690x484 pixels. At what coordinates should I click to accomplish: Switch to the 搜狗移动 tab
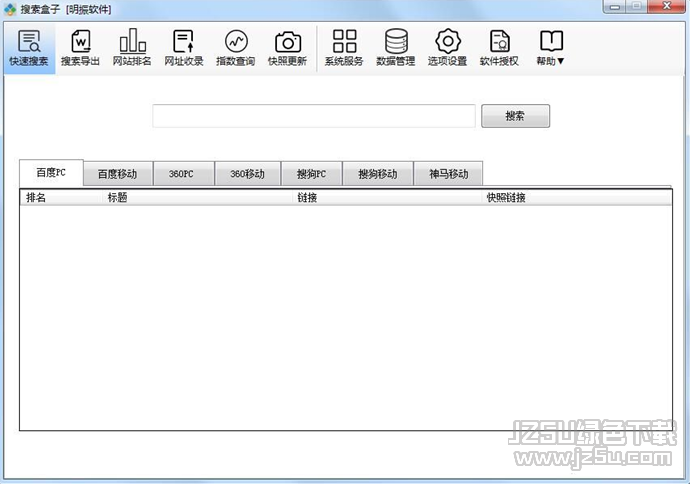click(x=378, y=174)
